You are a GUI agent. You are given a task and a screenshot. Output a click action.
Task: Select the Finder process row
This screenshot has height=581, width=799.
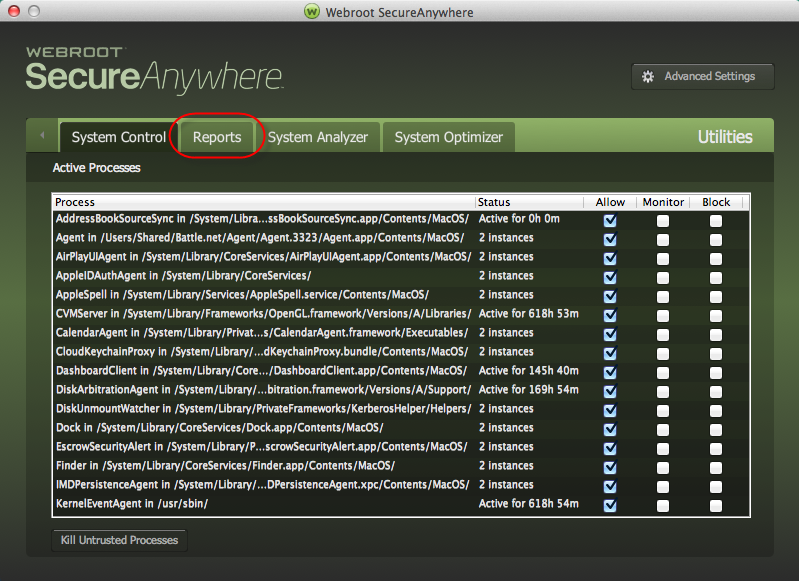coord(401,466)
